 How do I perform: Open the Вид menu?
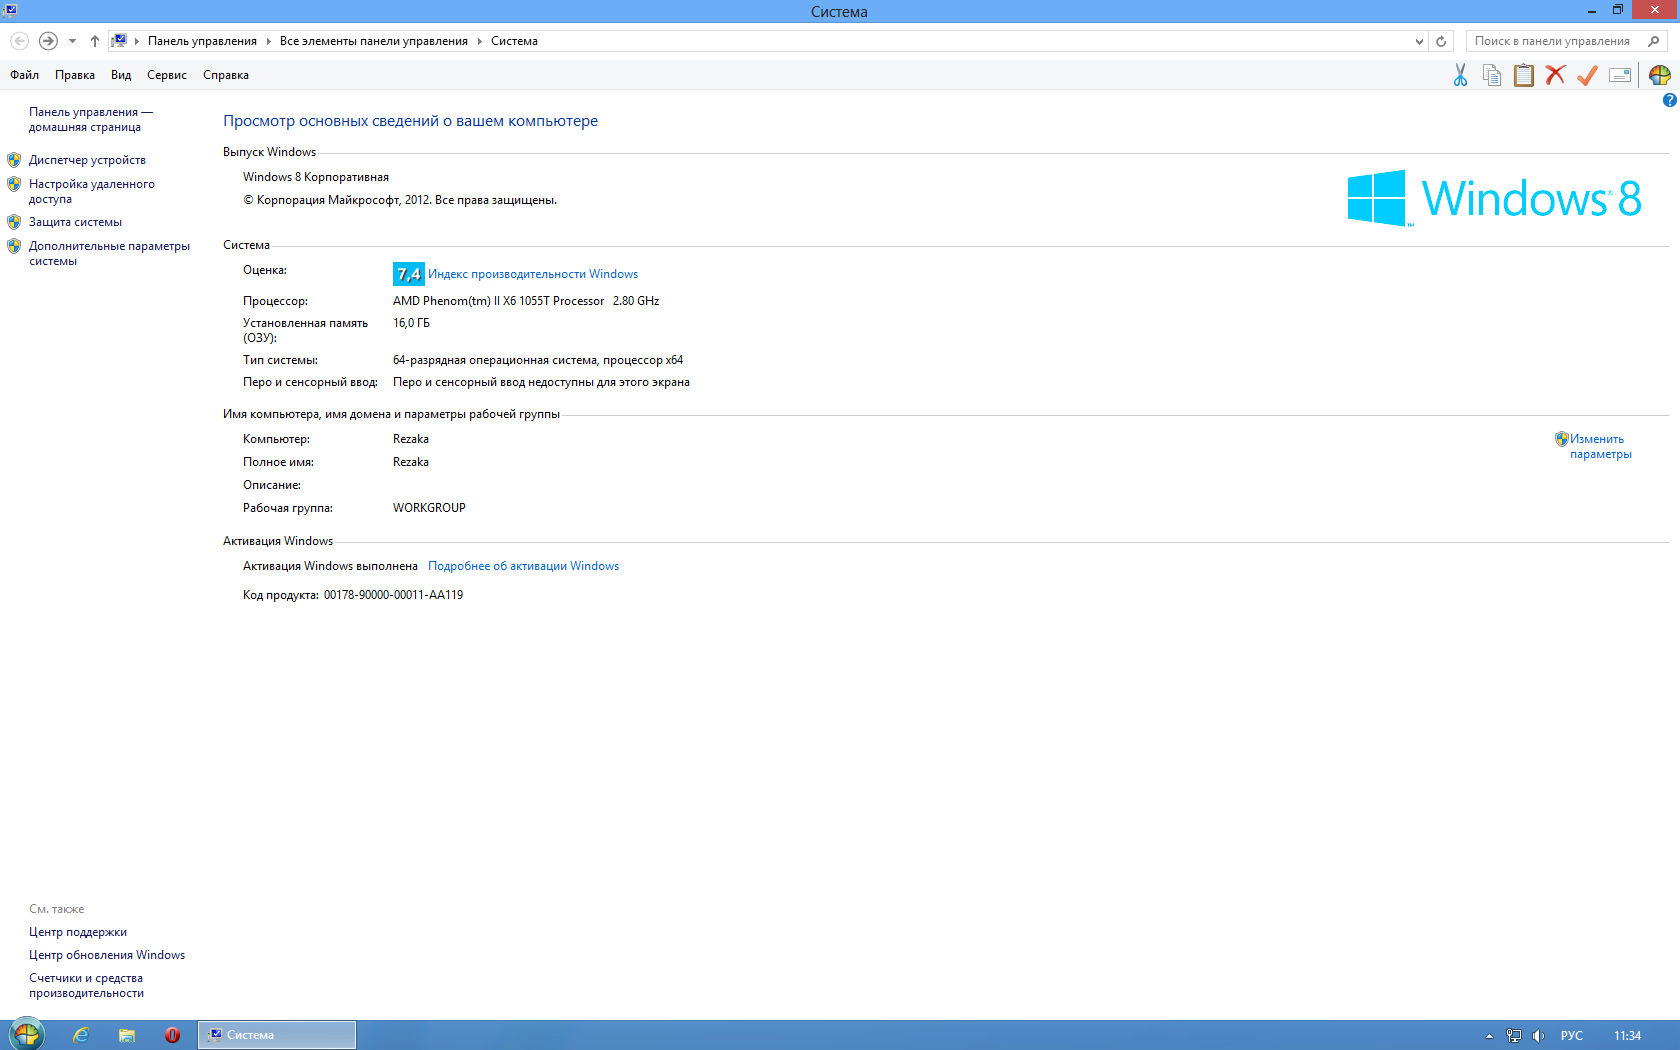(121, 75)
